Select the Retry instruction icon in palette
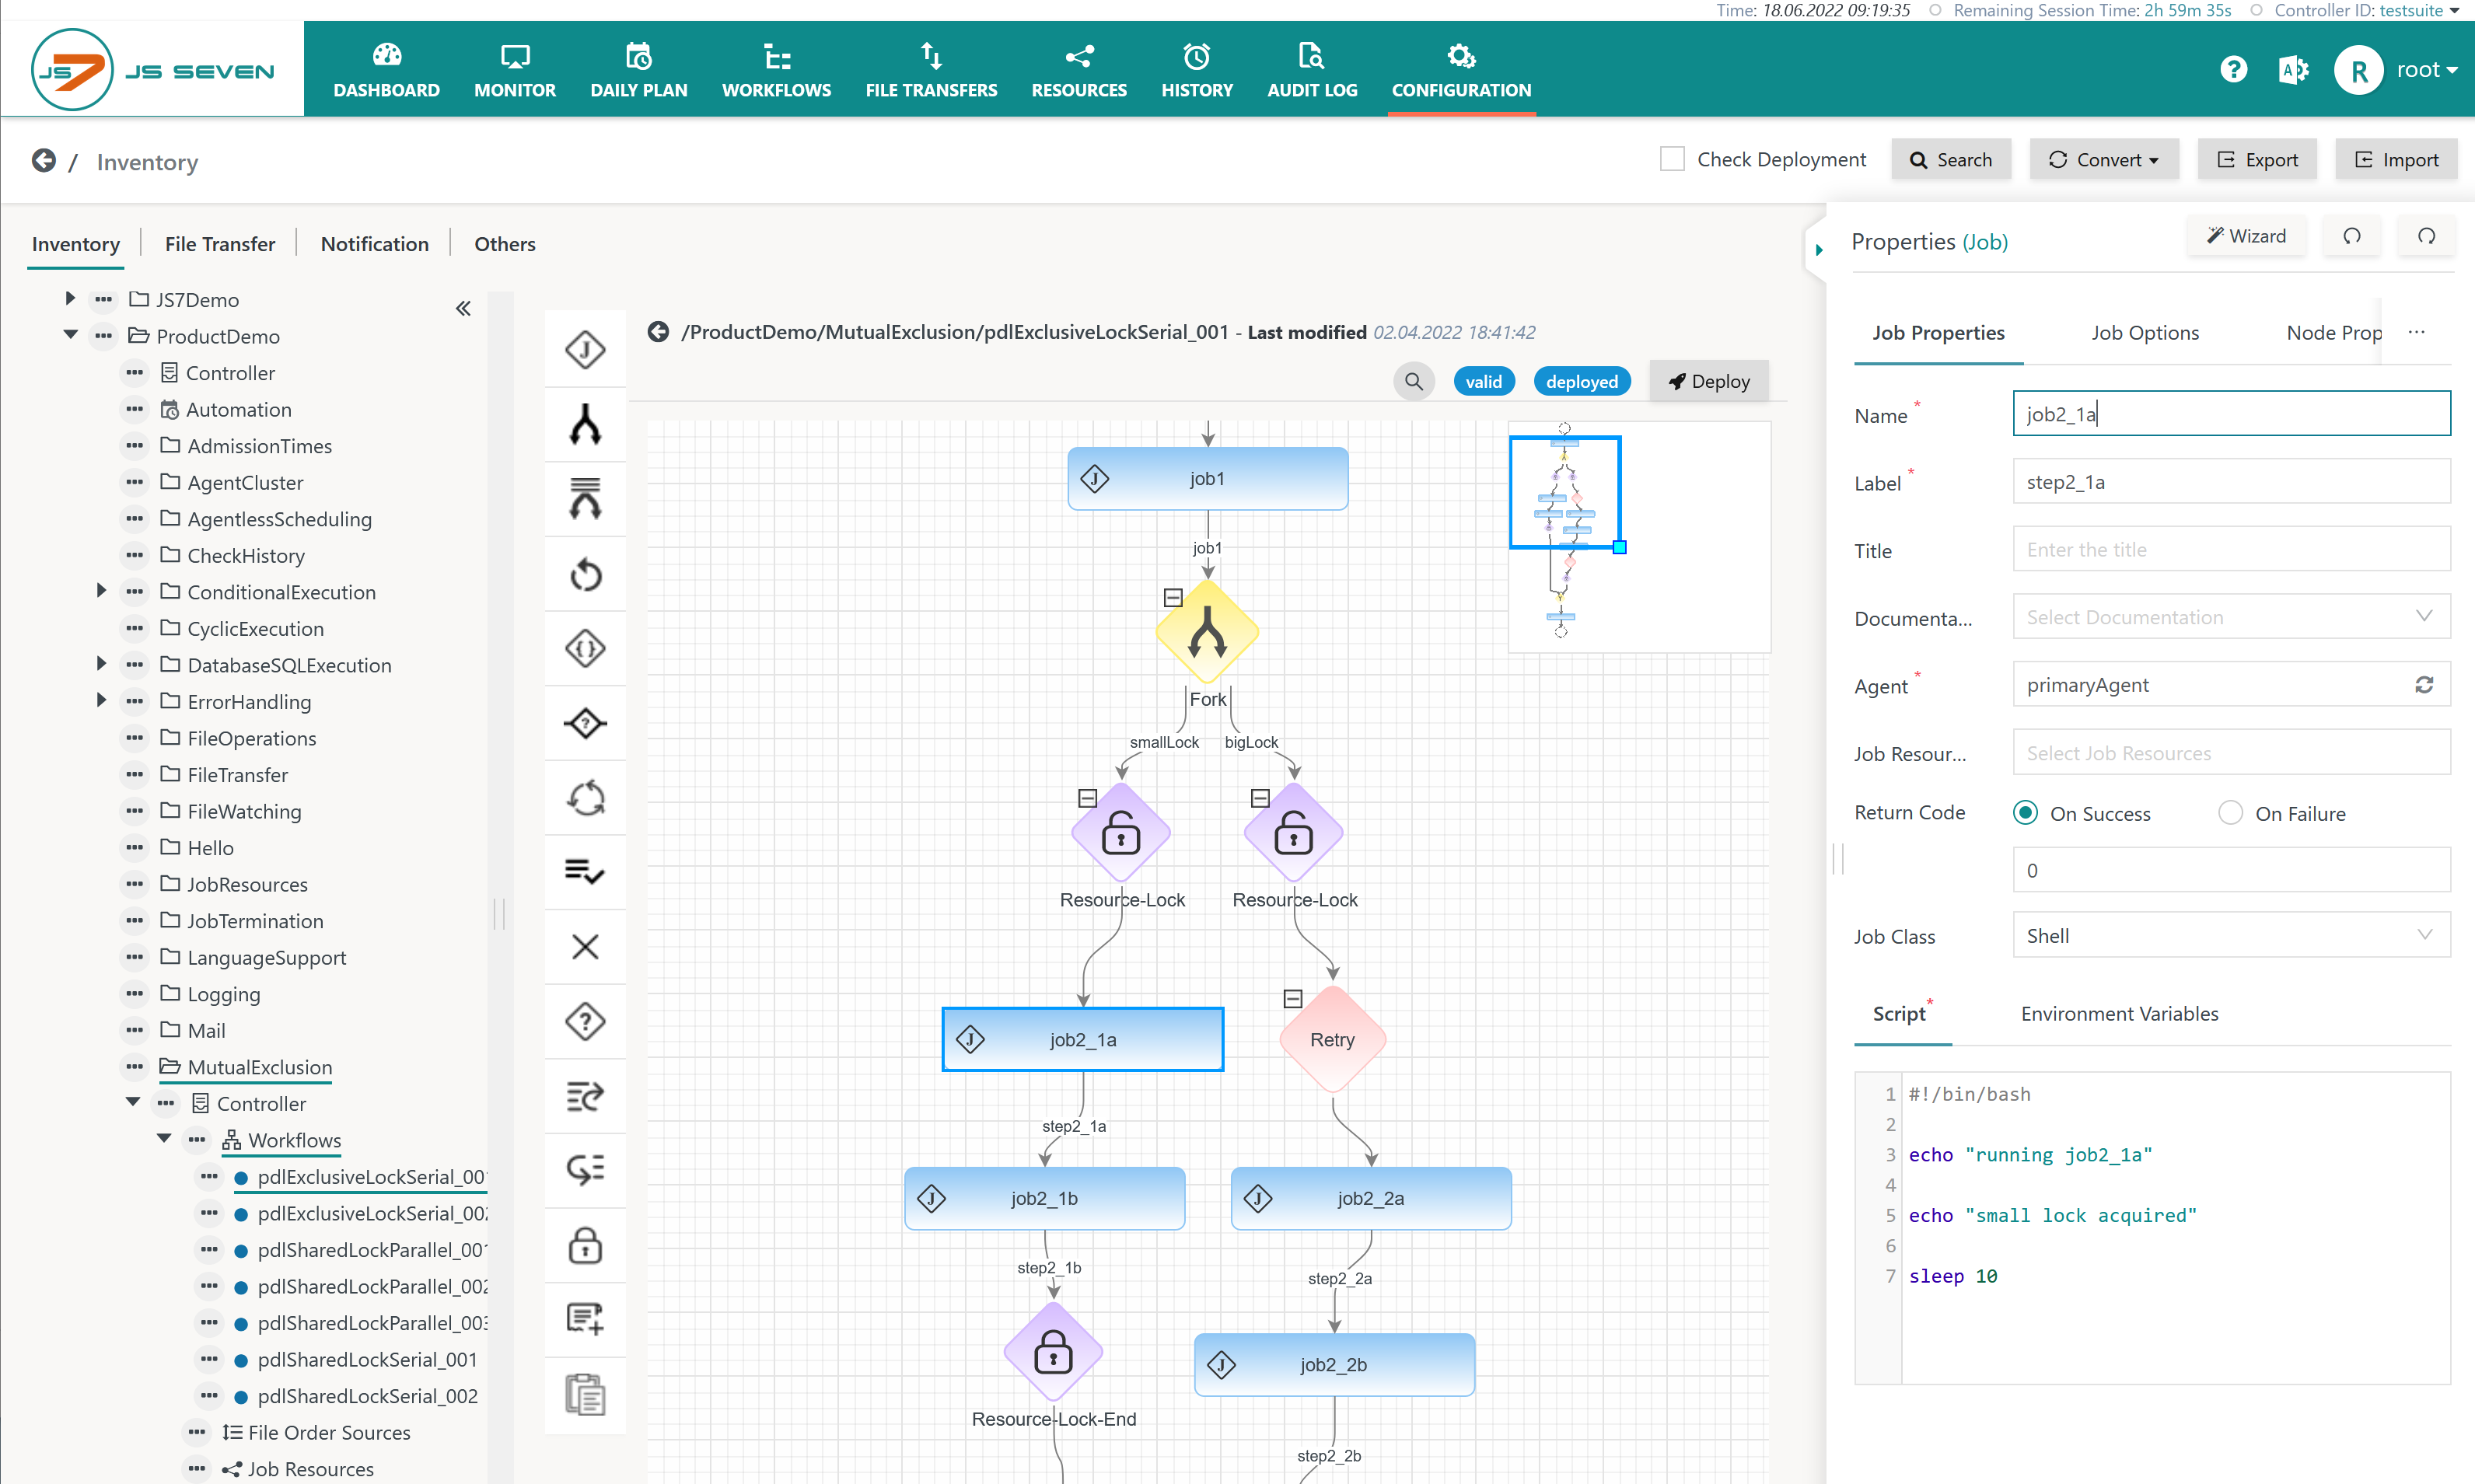 (585, 575)
